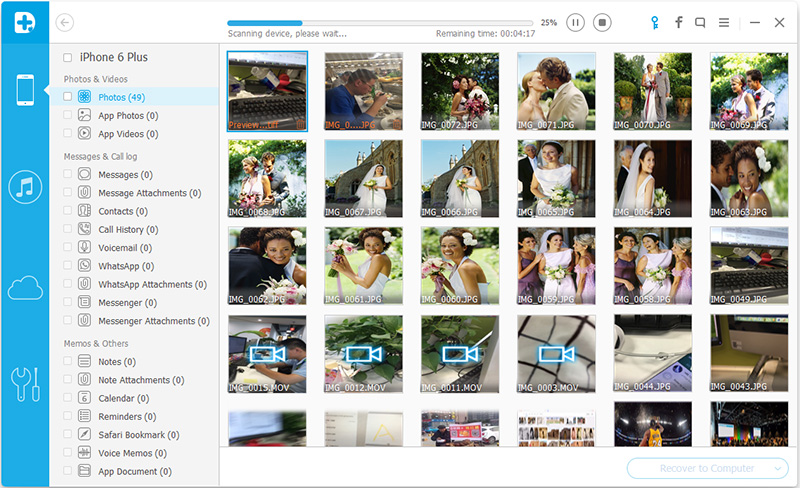Open the music recovery sidebar icon
The width and height of the screenshot is (800, 488).
pyautogui.click(x=25, y=187)
